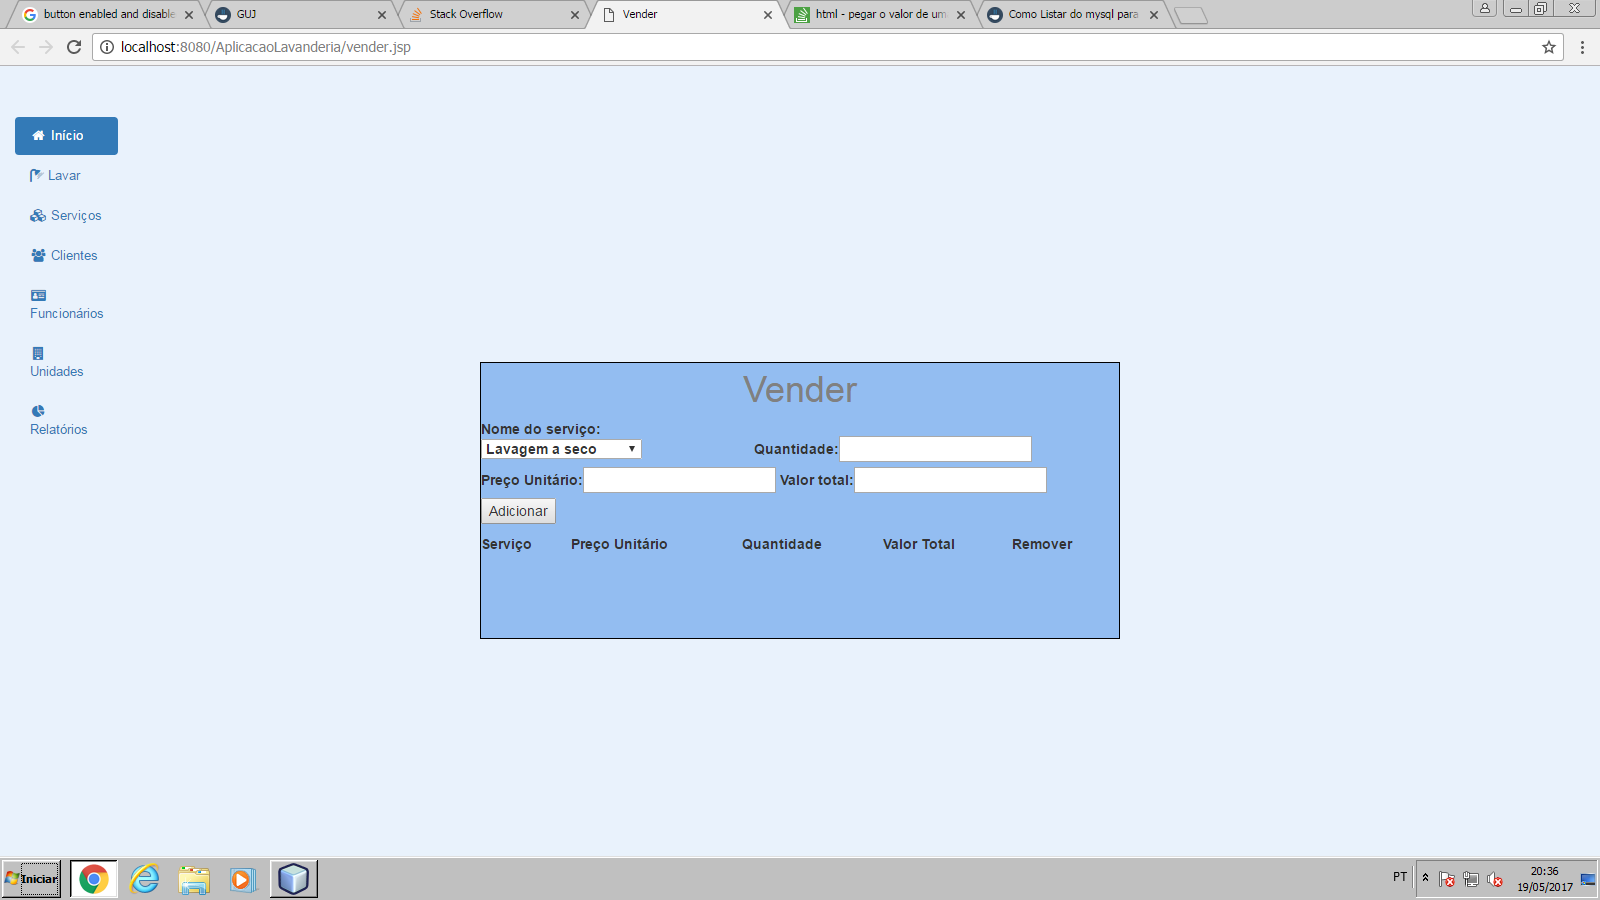Viewport: 1600px width, 900px height.
Task: Click the browser address bar URL
Action: pos(266,47)
